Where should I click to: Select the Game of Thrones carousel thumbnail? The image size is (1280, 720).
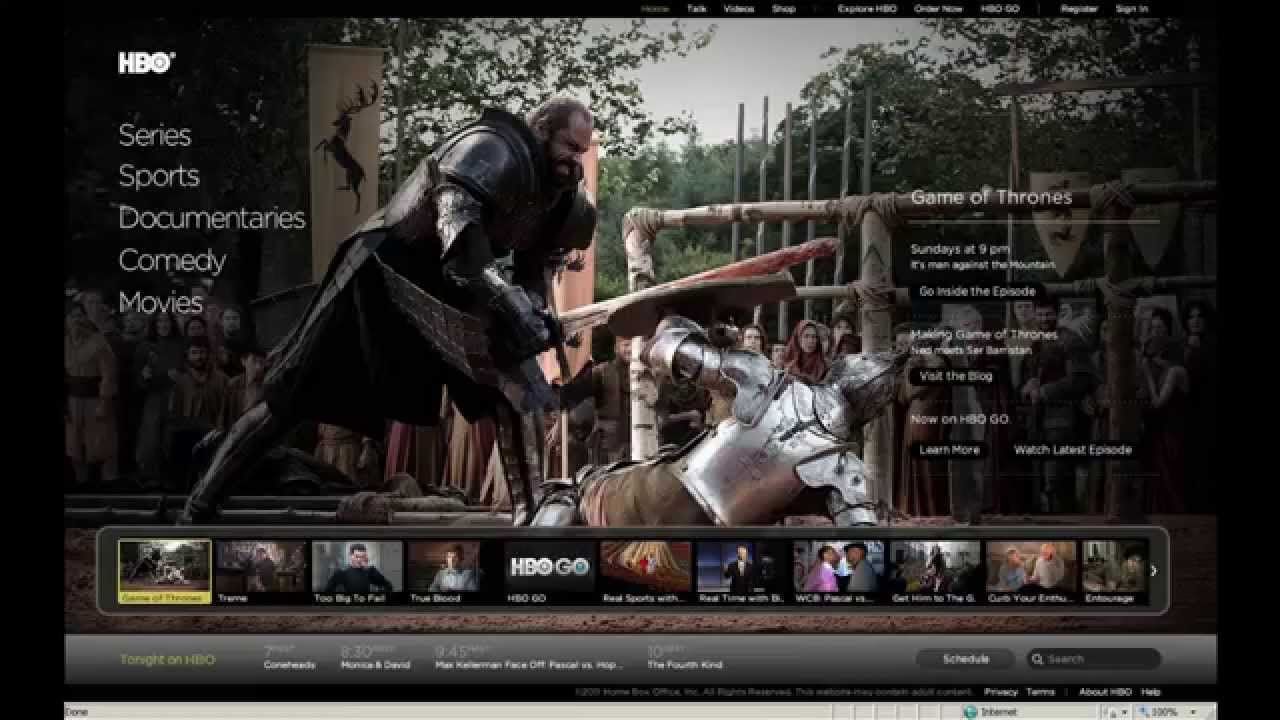165,572
